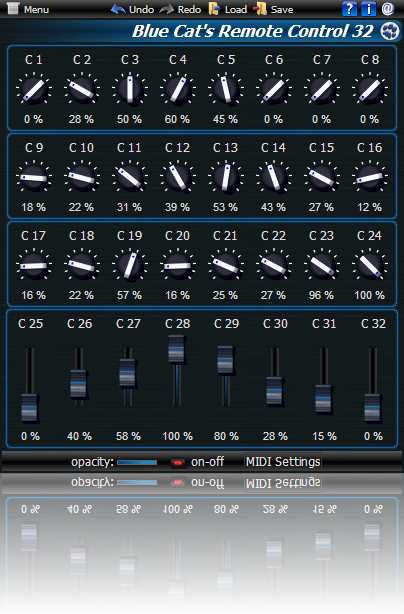Click the @ website icon

click(387, 9)
